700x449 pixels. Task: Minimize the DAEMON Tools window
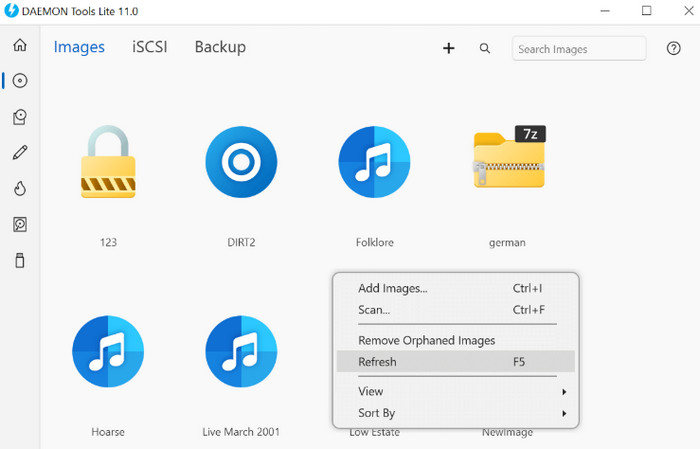click(605, 11)
